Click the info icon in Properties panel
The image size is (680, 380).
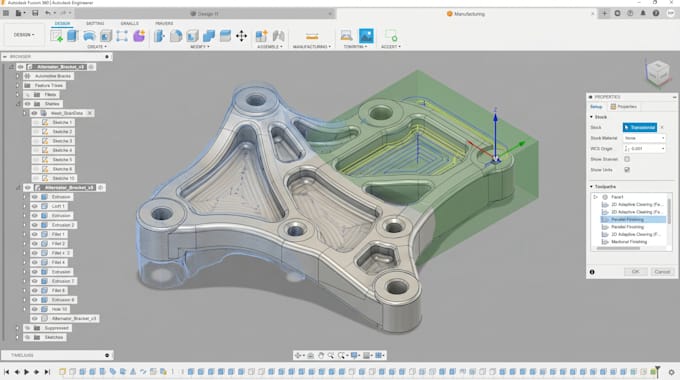(592, 272)
